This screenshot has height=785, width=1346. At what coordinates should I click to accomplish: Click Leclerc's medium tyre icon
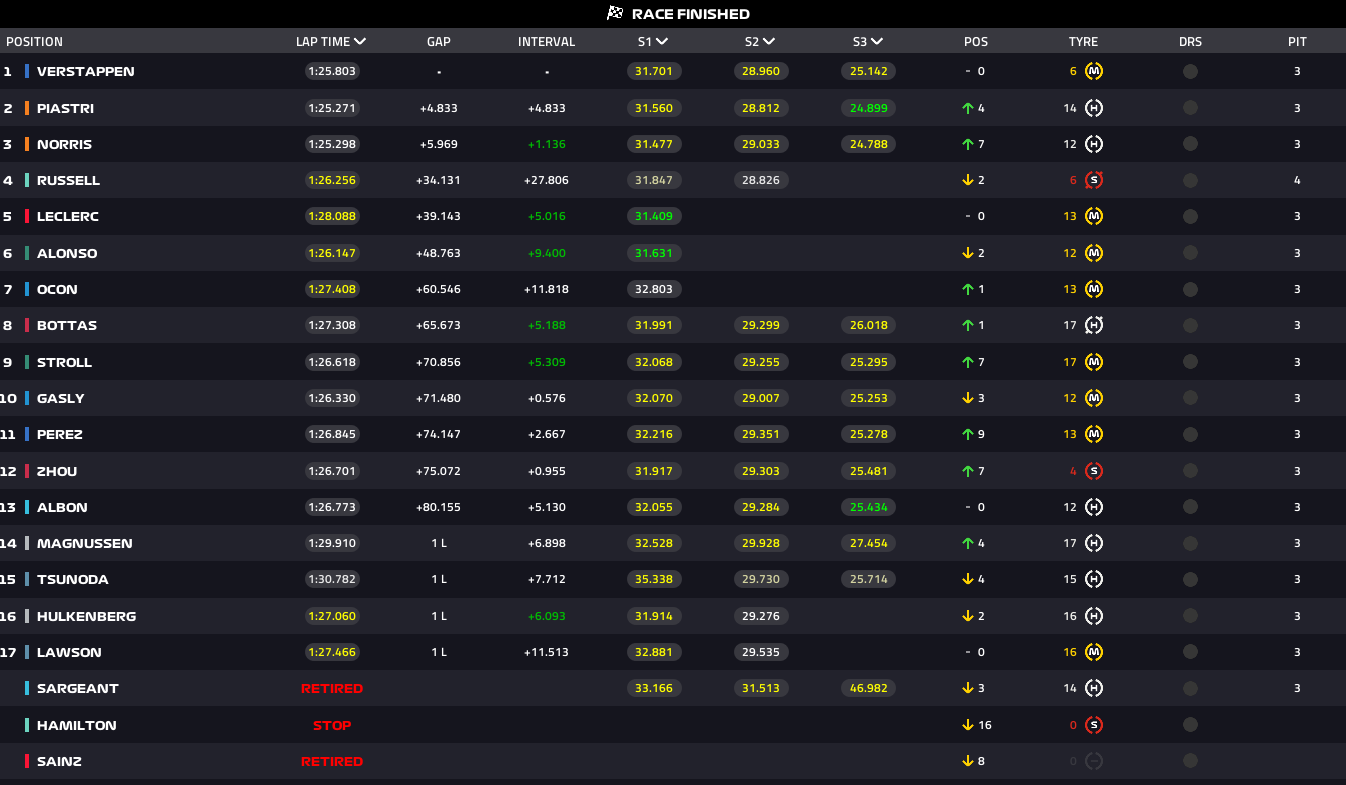click(1094, 217)
